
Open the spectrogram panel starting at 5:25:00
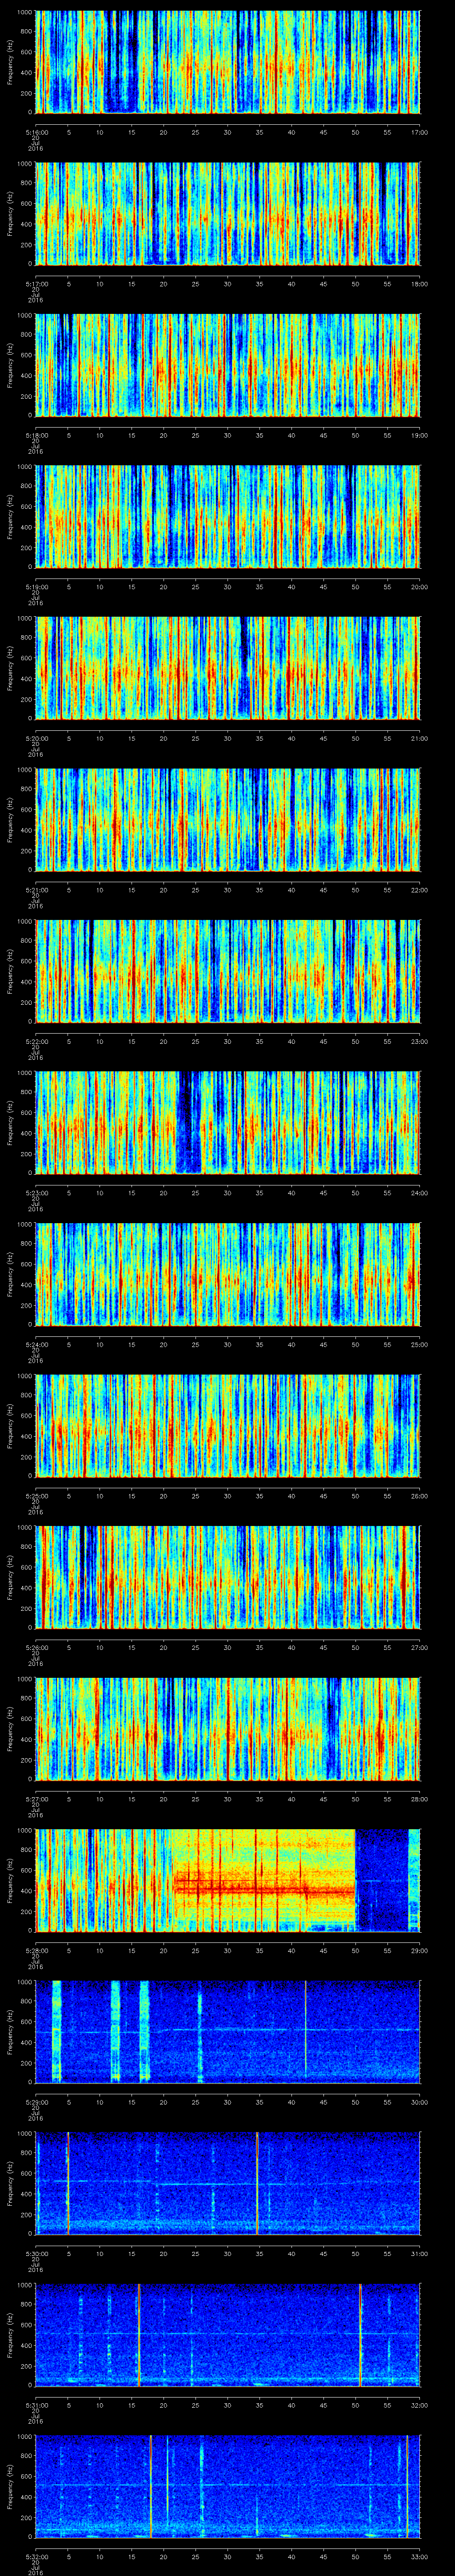228,1425
